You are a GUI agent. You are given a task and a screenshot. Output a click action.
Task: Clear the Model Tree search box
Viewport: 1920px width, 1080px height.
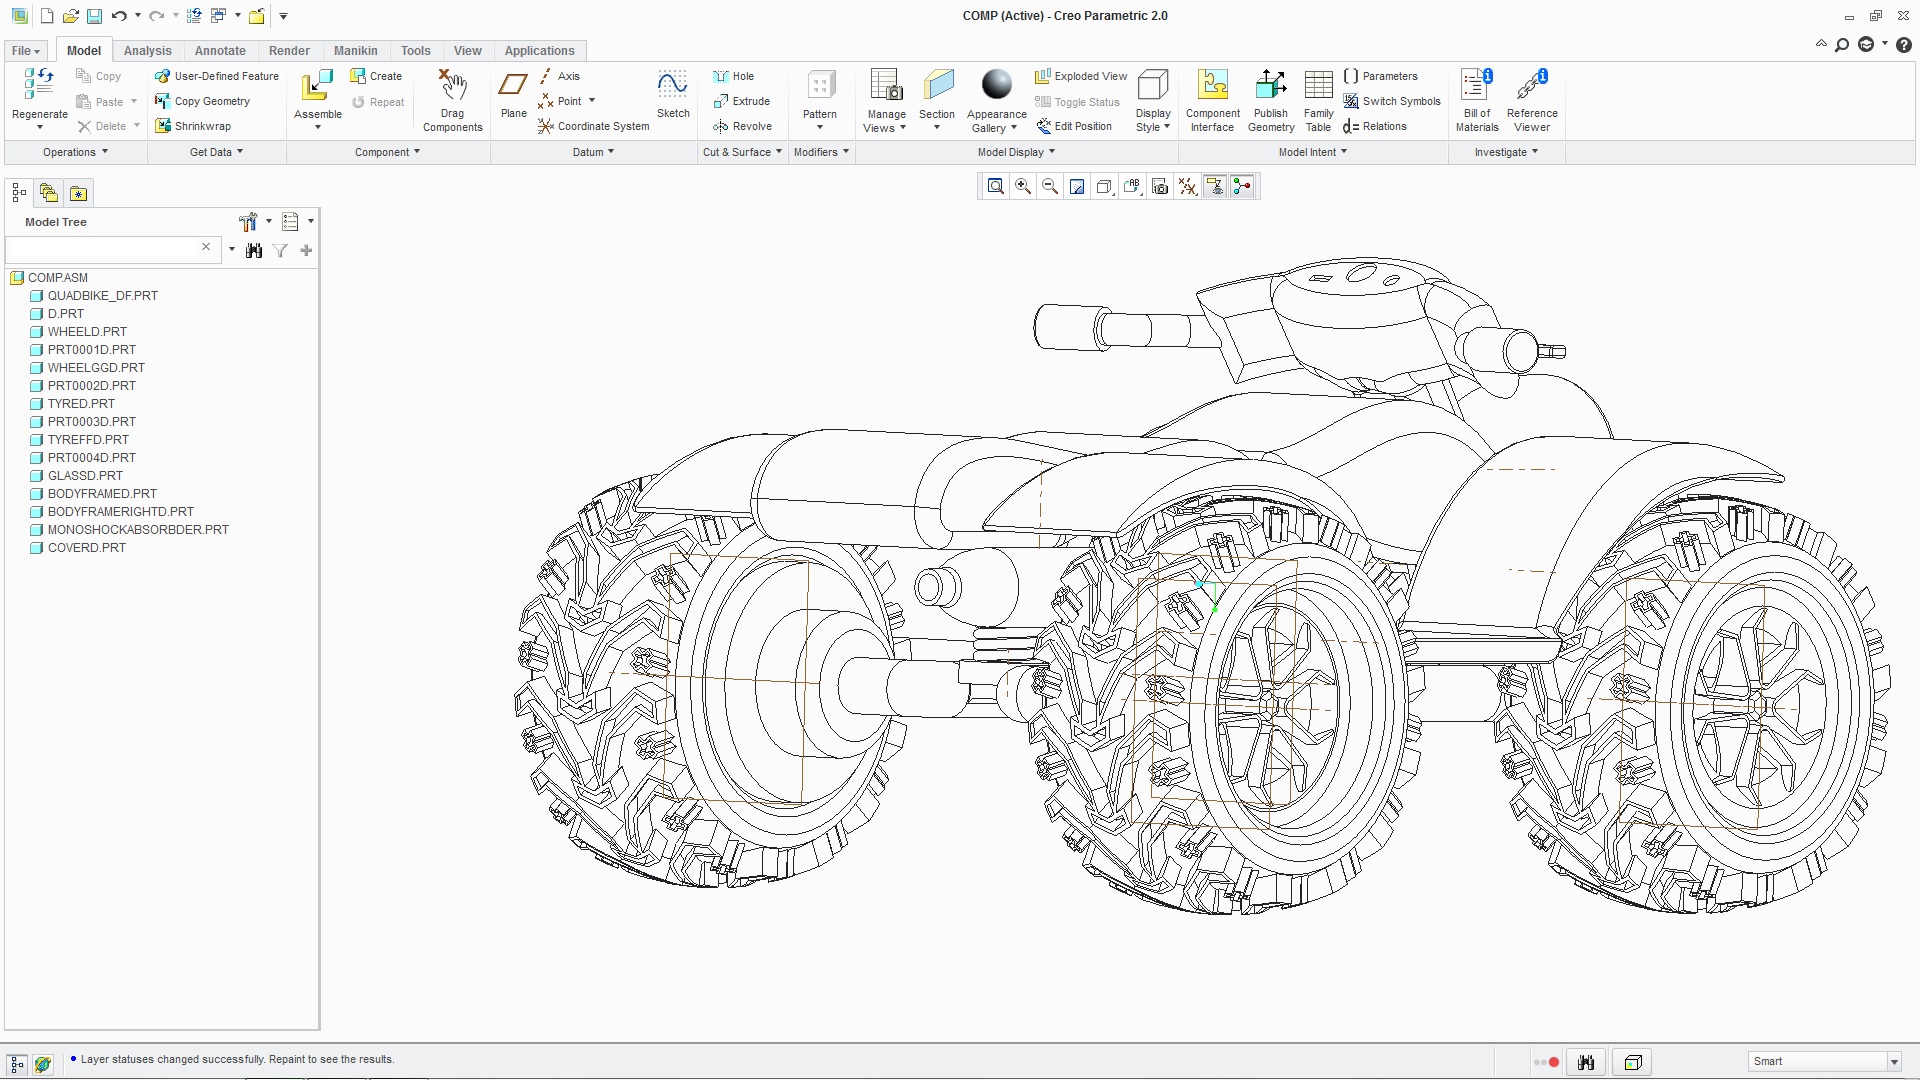[206, 247]
